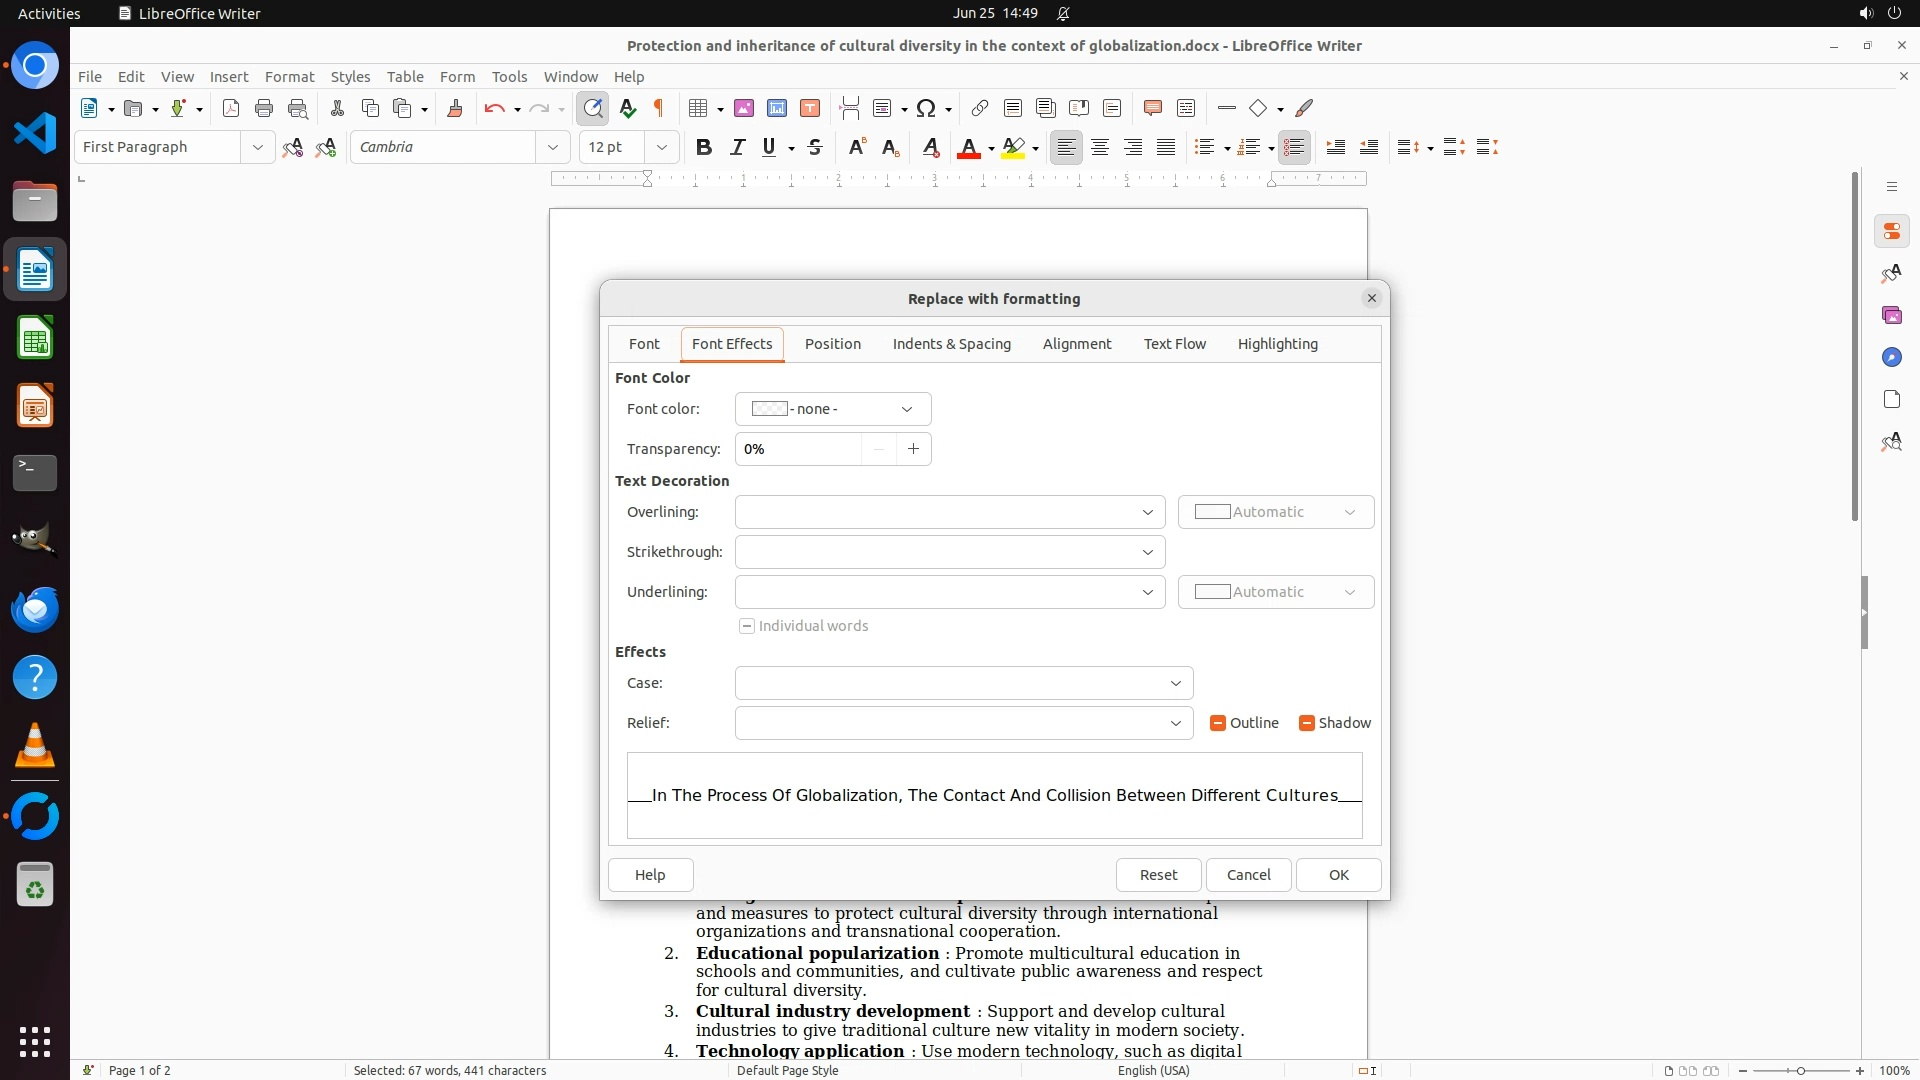Toggle the Outline checkbox
Viewport: 1920px width, 1080px height.
1218,723
